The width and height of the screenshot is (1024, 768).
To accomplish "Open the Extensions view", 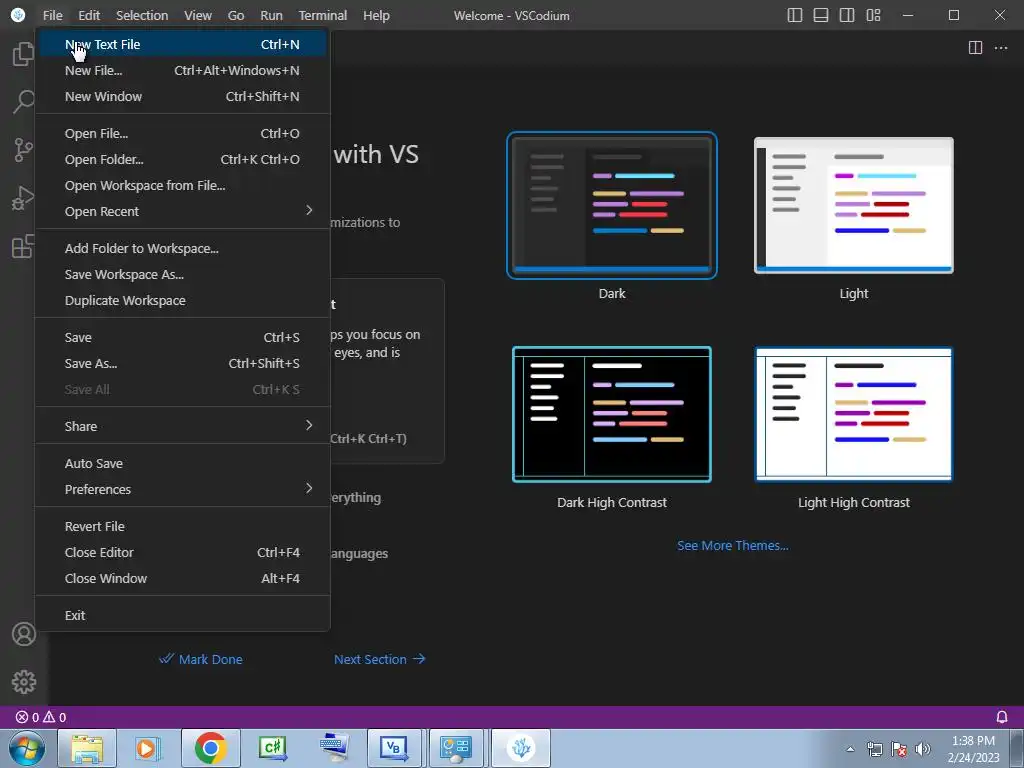I will pos(24,246).
